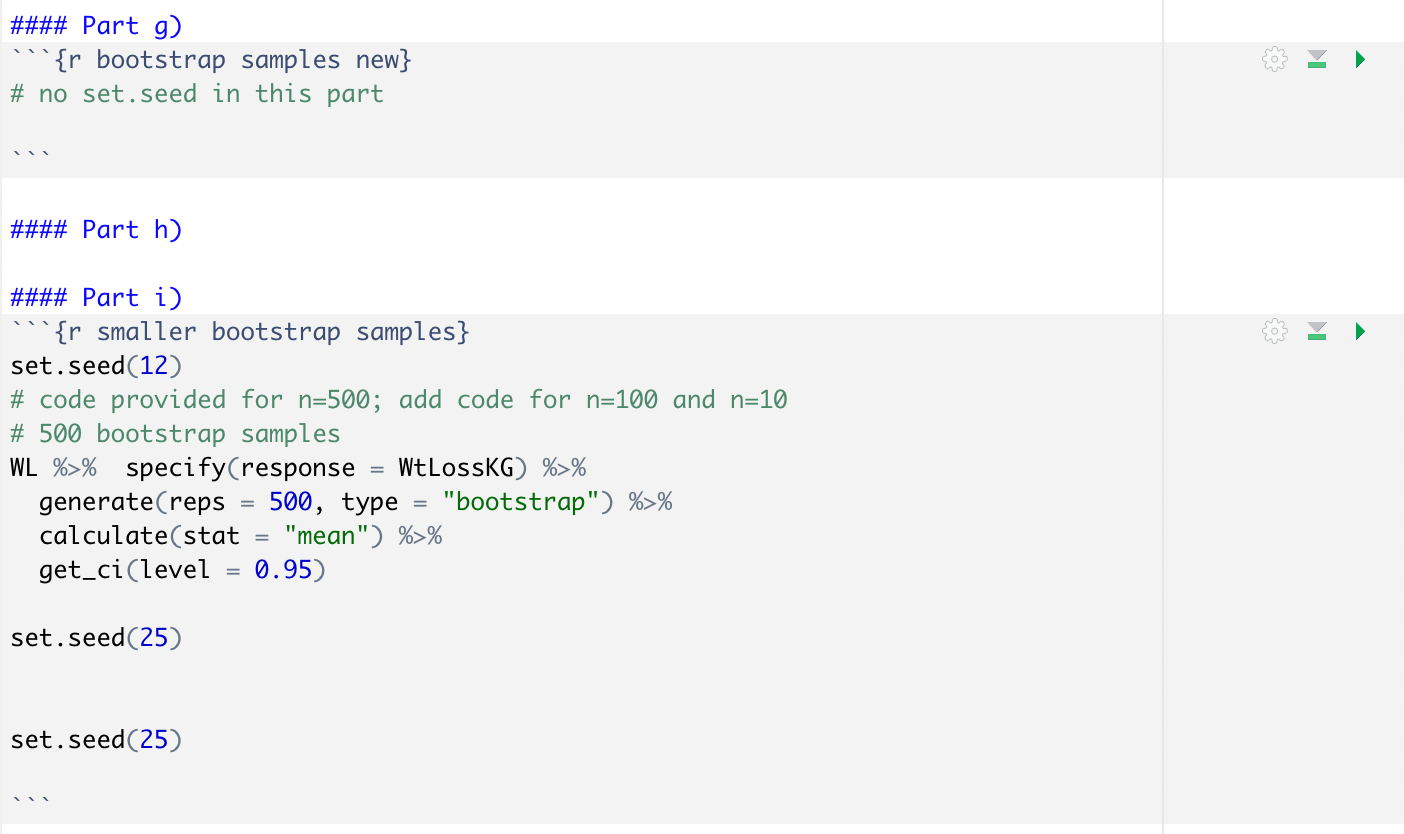Click the comment 'code provided for n=500'
The image size is (1404, 834).
tap(210, 400)
